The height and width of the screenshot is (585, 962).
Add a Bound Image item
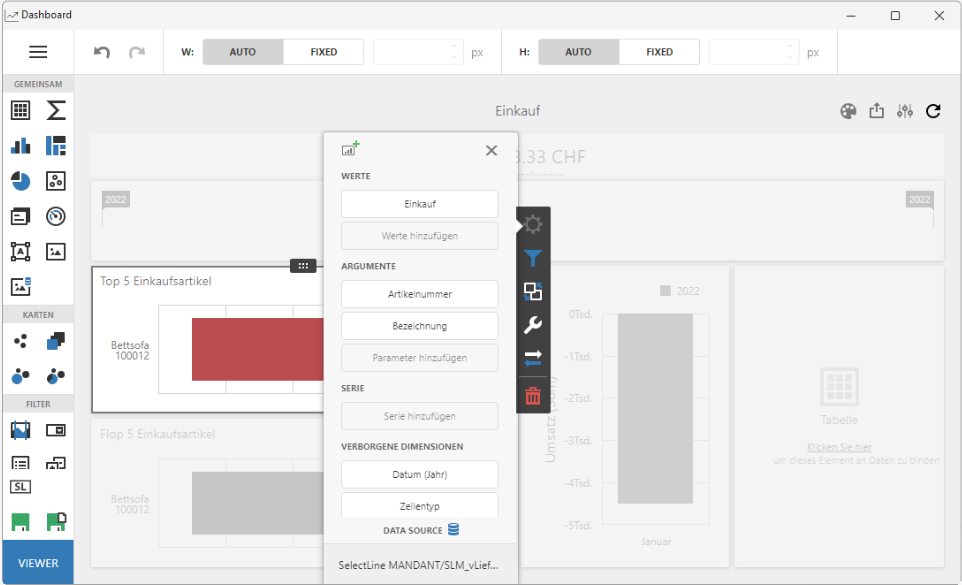[x=20, y=286]
